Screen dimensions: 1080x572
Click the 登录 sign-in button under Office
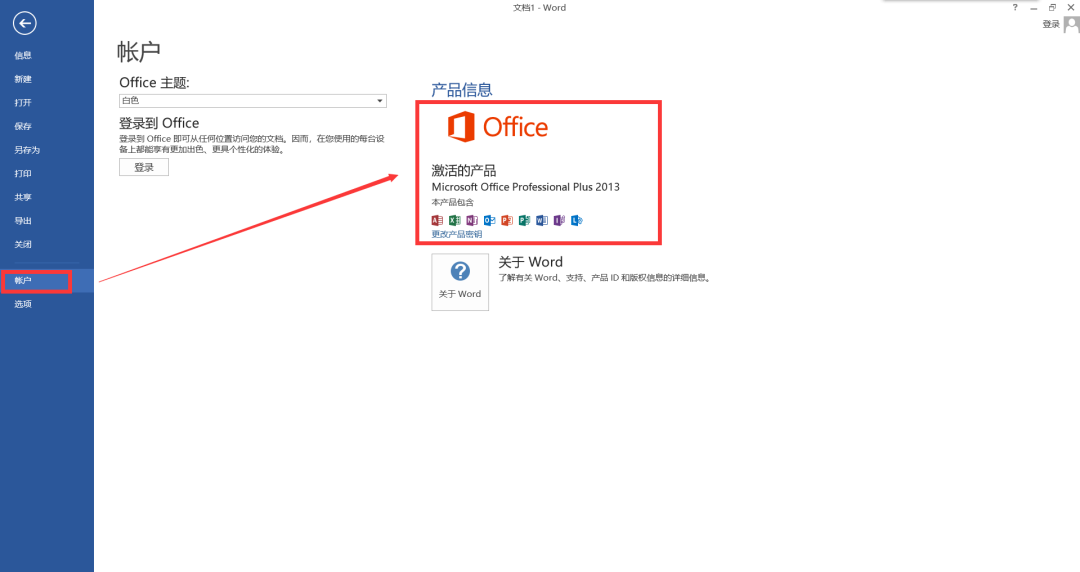click(x=144, y=167)
